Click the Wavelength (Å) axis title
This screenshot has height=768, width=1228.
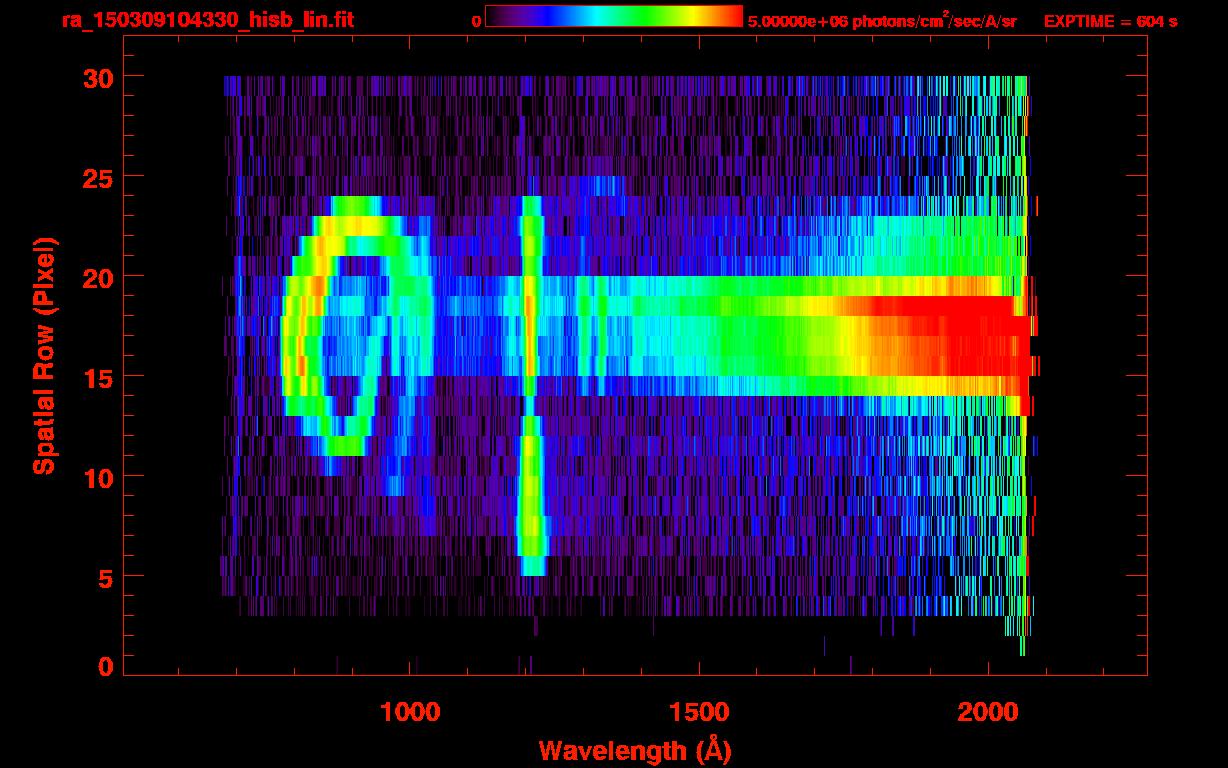pyautogui.click(x=635, y=749)
